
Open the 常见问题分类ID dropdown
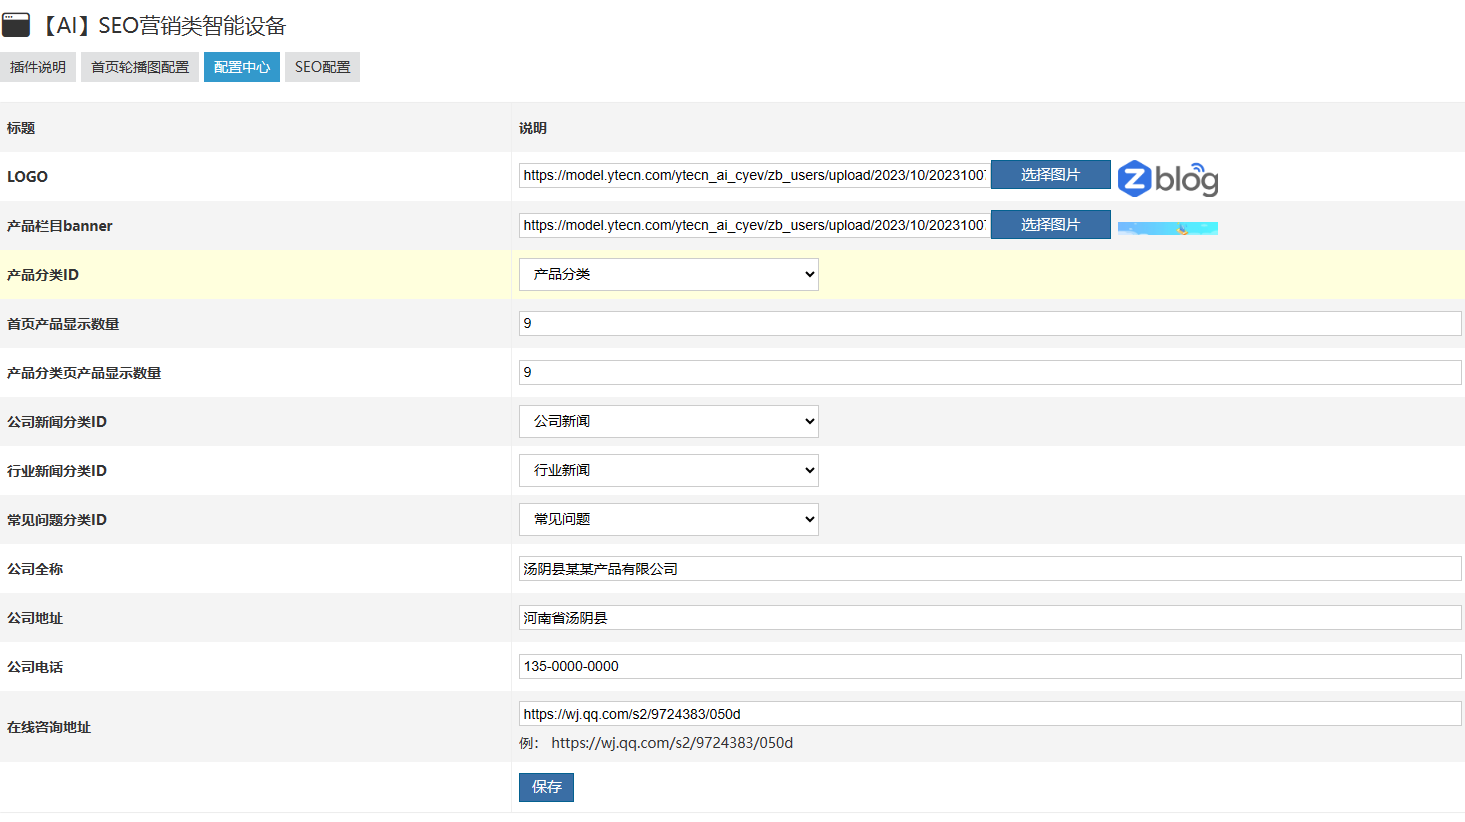[x=668, y=519]
